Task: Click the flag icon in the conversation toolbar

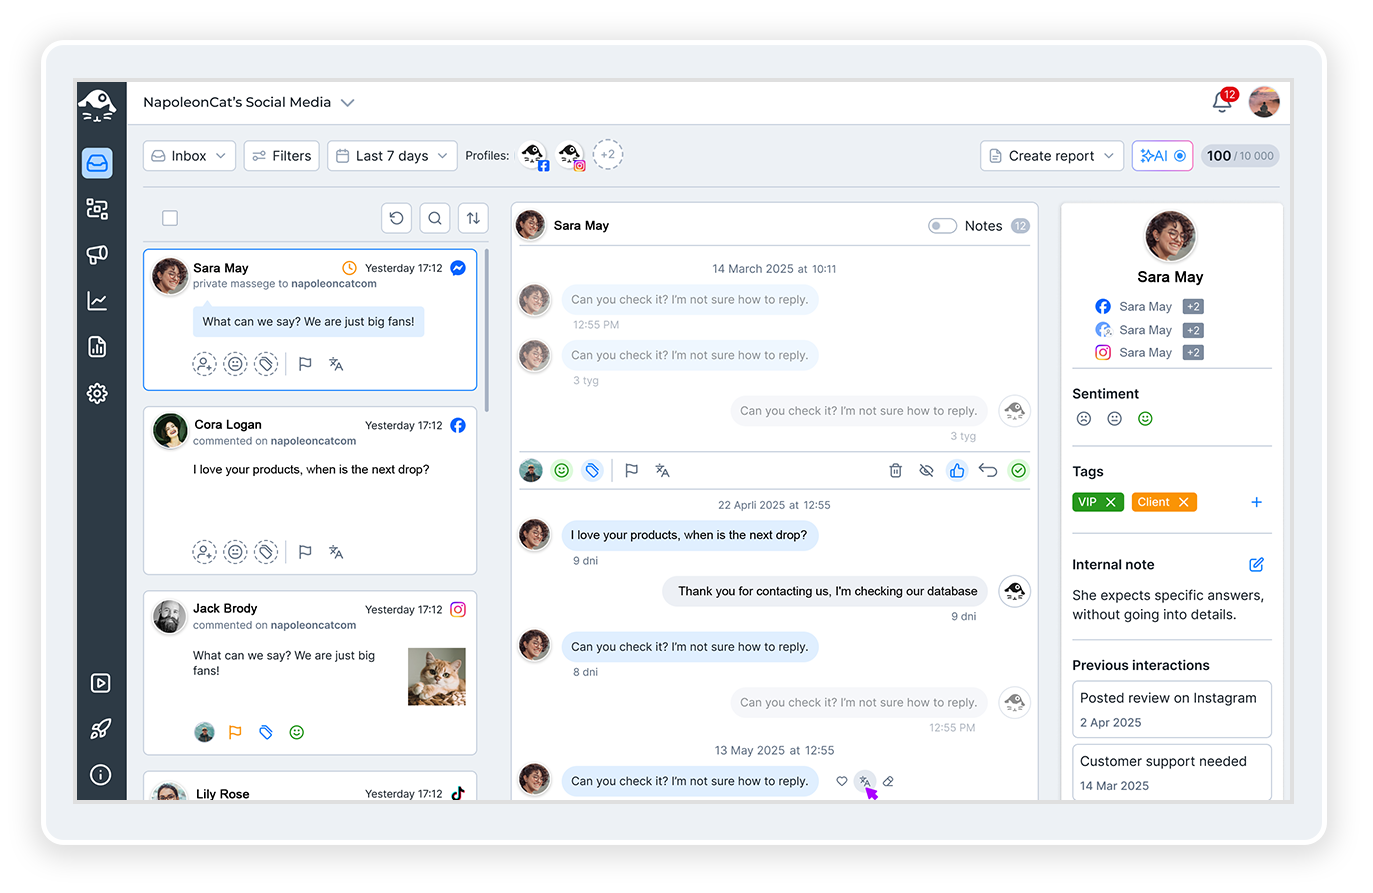Action: click(631, 470)
